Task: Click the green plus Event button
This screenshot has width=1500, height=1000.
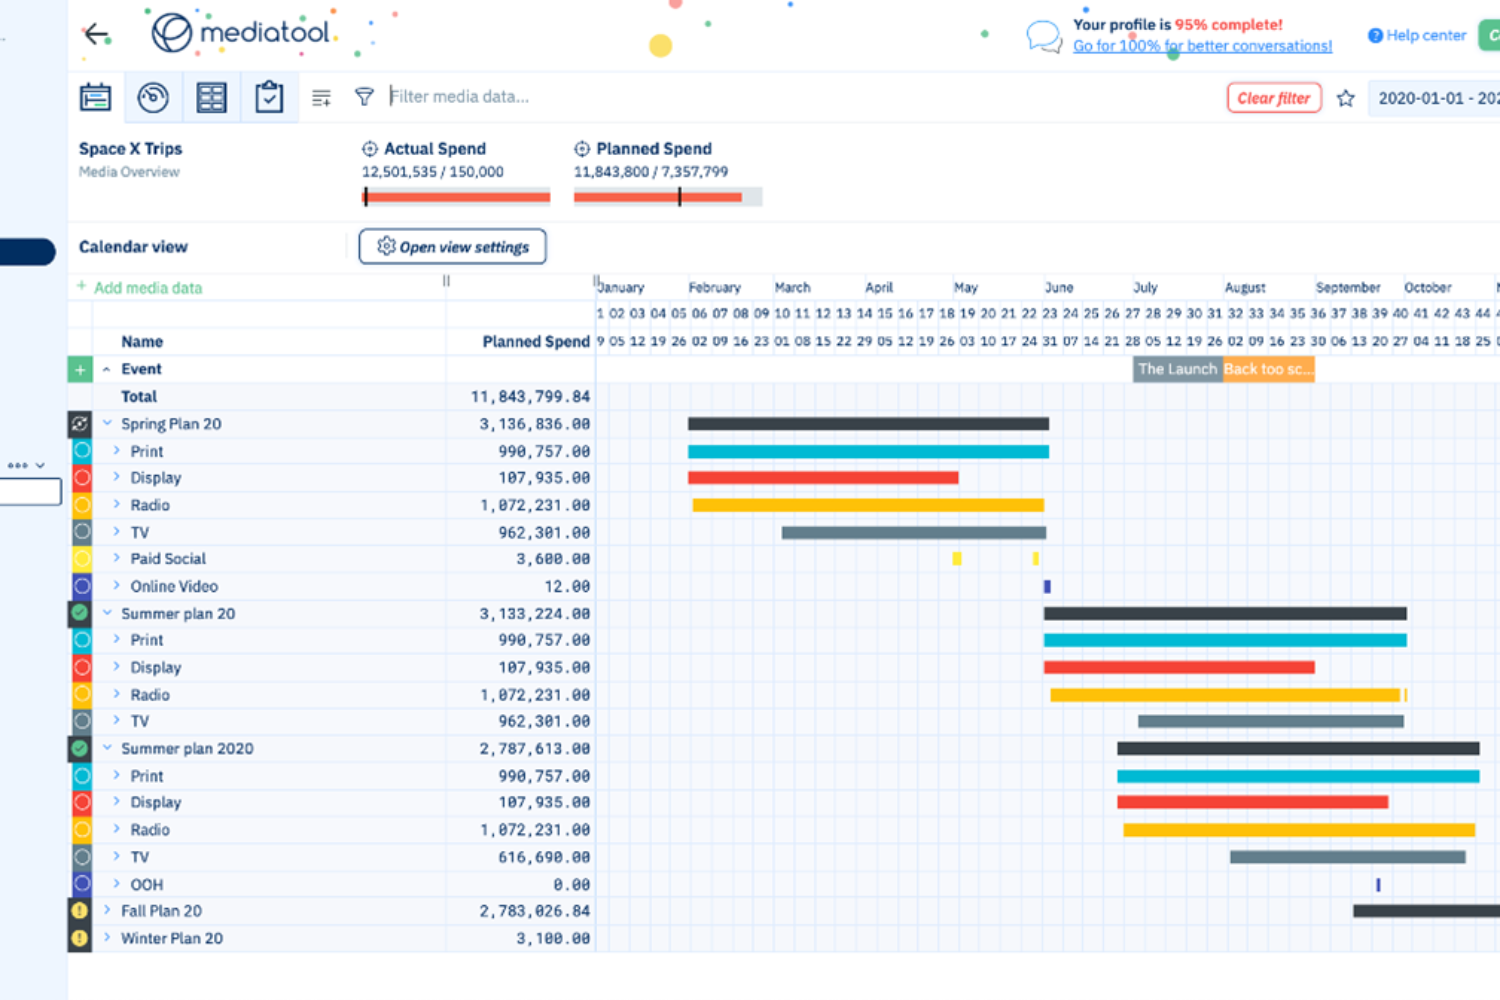Action: click(80, 369)
